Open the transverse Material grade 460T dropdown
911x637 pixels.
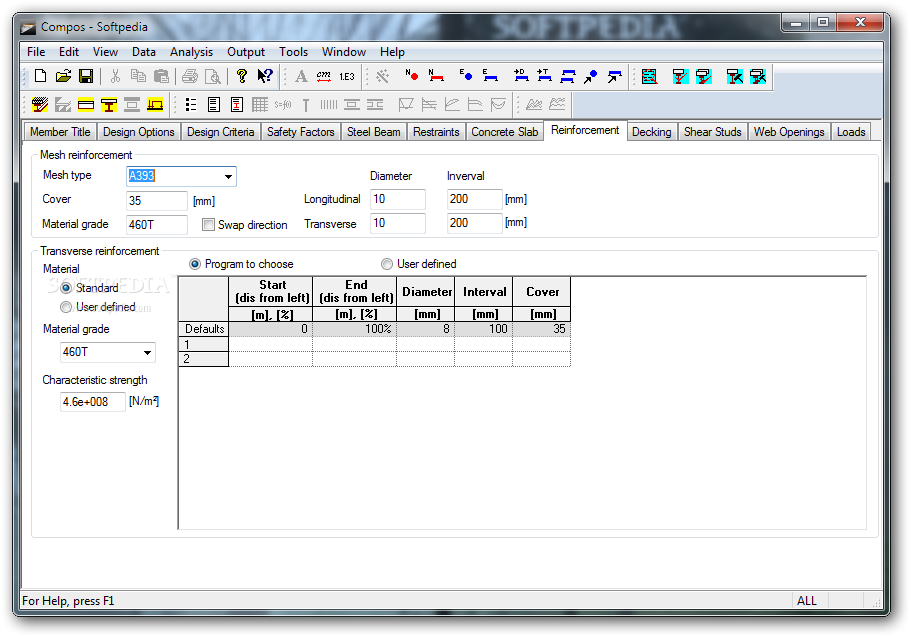click(x=148, y=352)
